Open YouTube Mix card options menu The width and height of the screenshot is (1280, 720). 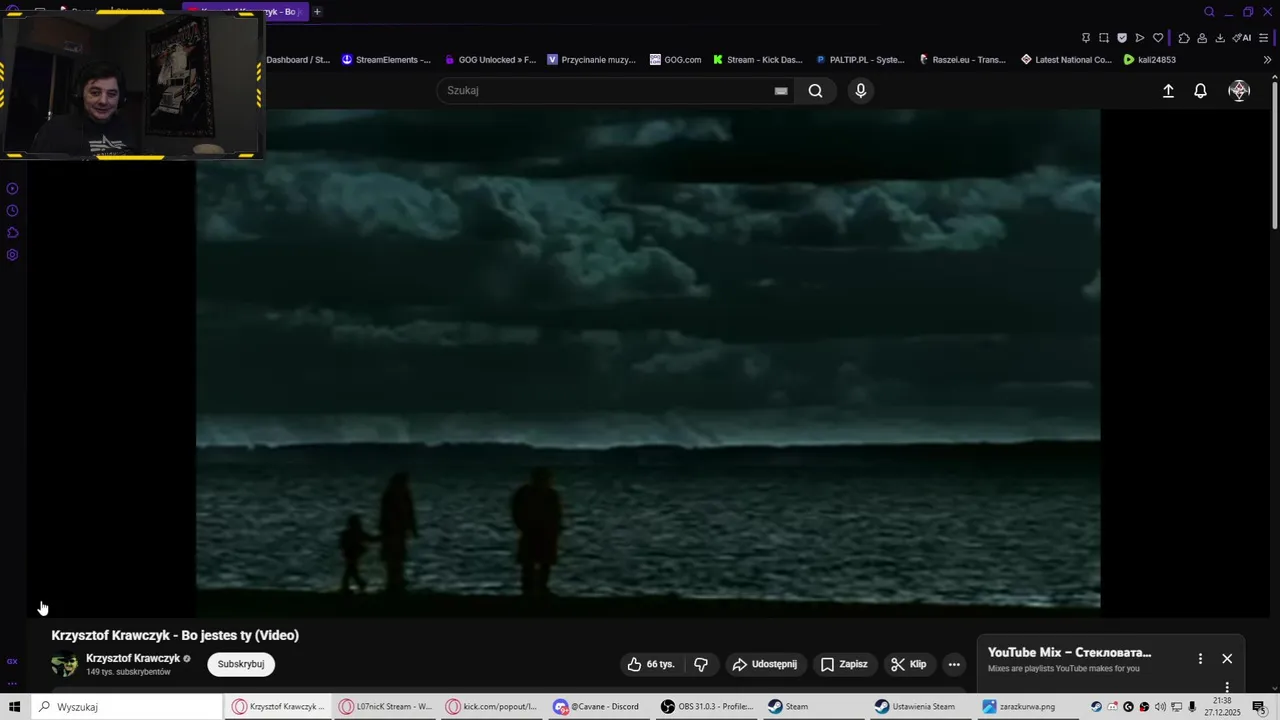[x=1200, y=659]
